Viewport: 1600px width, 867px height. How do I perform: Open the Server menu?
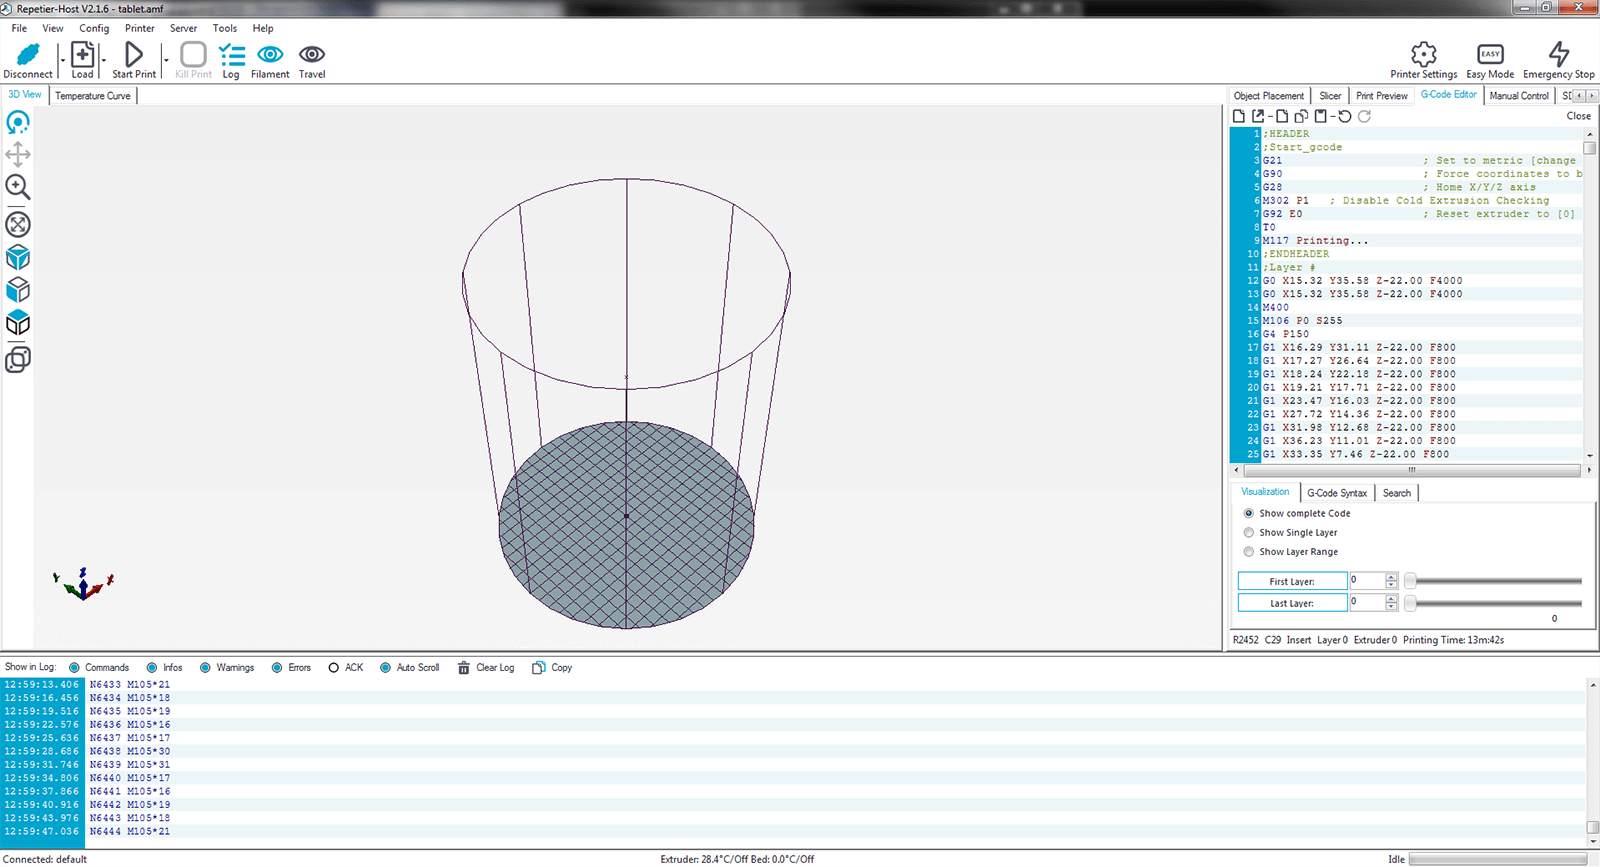pyautogui.click(x=184, y=28)
